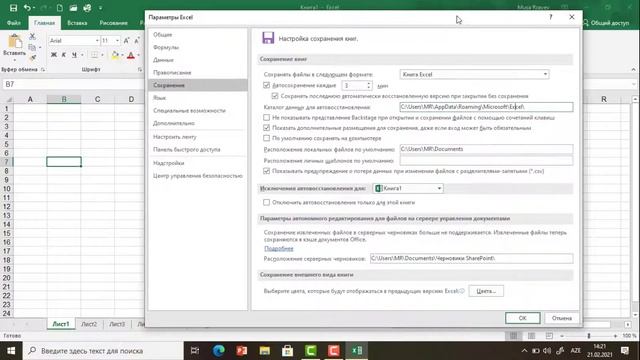Toggle underline Ч formatting
This screenshot has height=360, width=640.
[x=74, y=55]
